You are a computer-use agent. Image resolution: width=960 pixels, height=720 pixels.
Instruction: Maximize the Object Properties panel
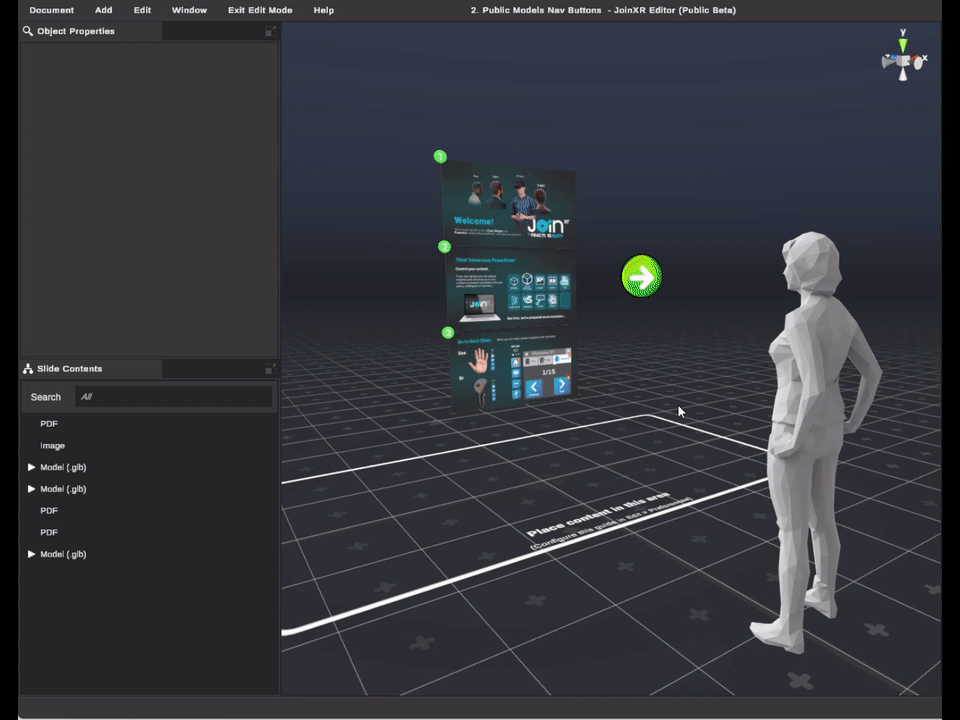tap(271, 31)
